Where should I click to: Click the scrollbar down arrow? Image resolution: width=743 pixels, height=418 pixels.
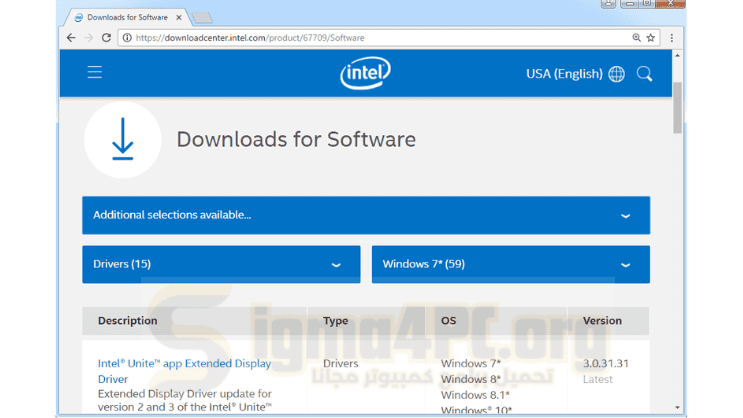[x=677, y=408]
